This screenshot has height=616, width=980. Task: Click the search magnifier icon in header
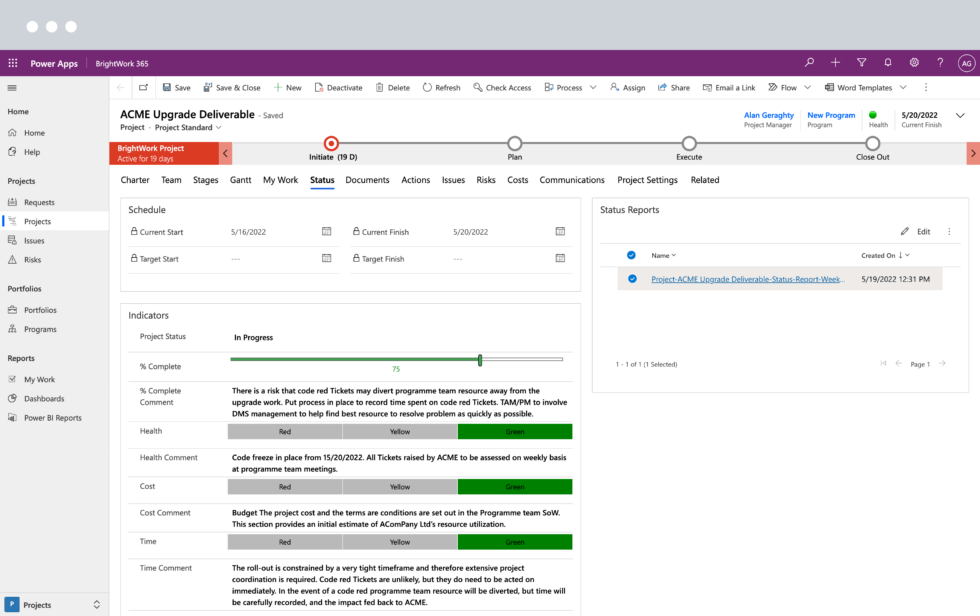[x=809, y=63]
